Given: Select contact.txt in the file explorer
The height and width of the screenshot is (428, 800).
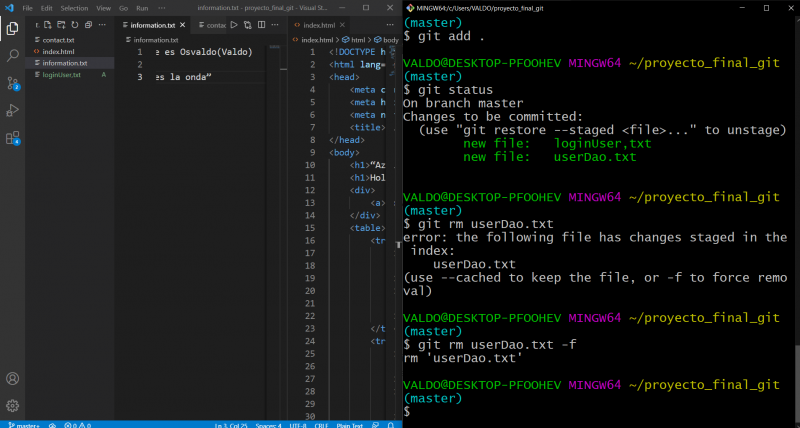Looking at the screenshot, I should pyautogui.click(x=58, y=40).
